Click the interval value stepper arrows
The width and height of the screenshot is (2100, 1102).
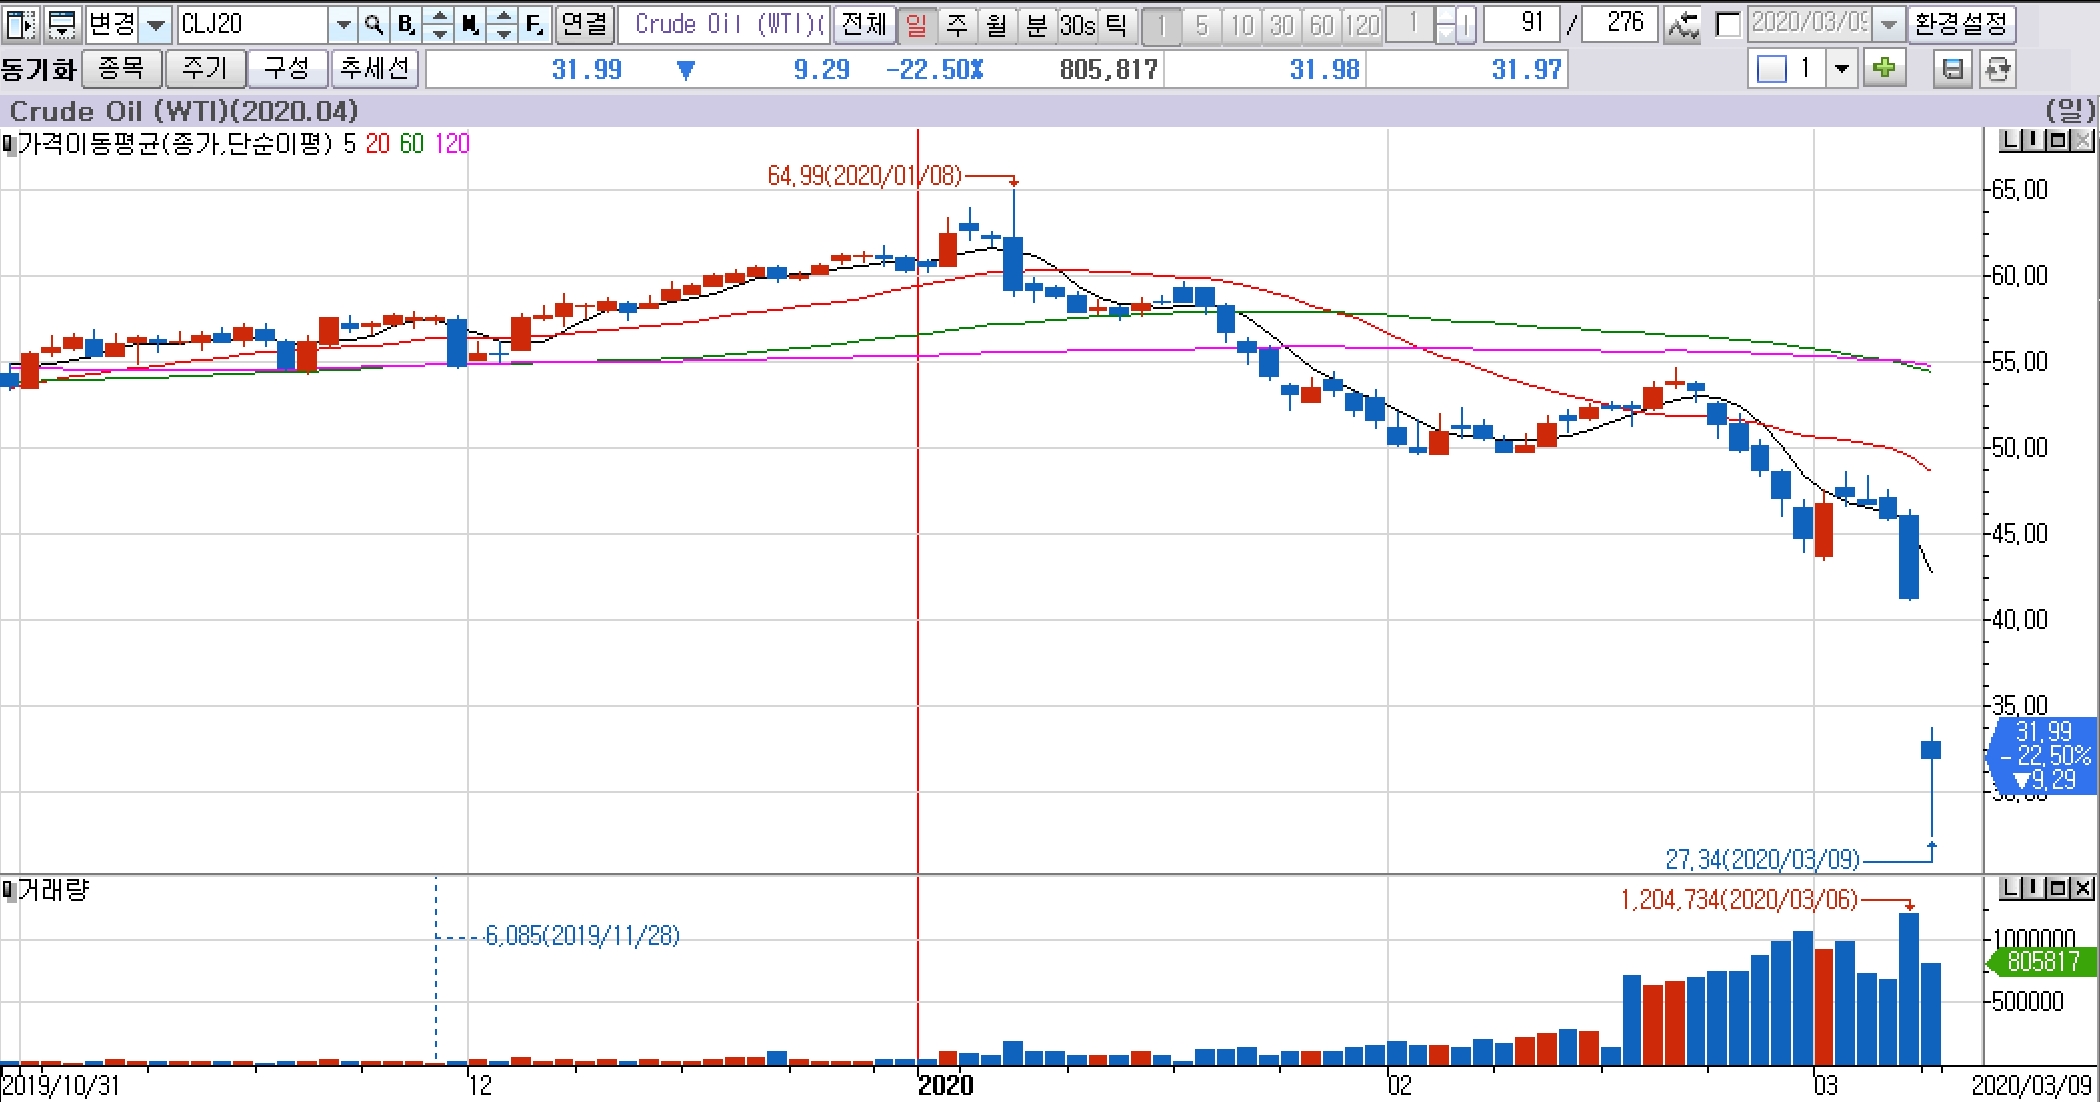coord(1445,24)
